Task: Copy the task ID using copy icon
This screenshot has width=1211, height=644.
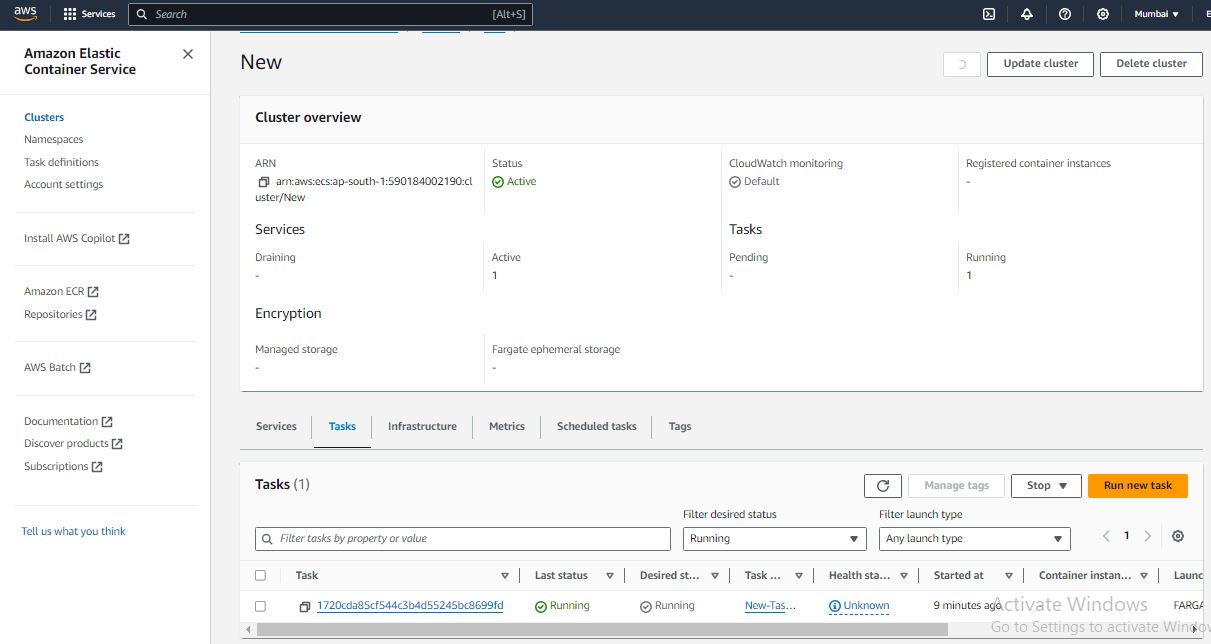Action: coord(305,606)
